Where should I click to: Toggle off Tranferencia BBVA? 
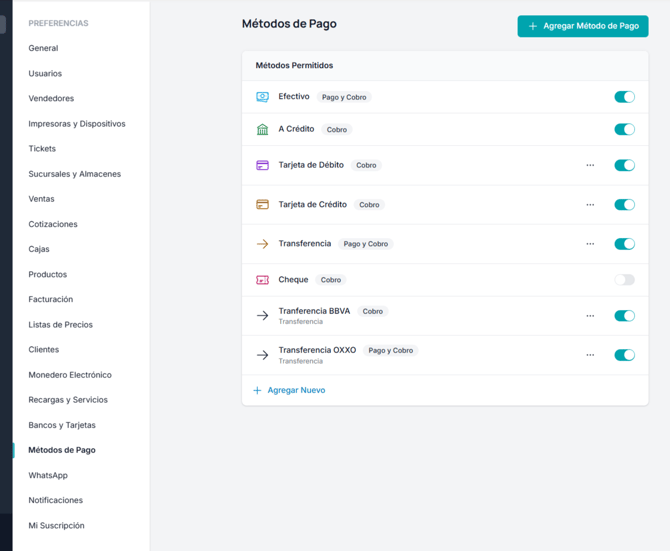[625, 316]
